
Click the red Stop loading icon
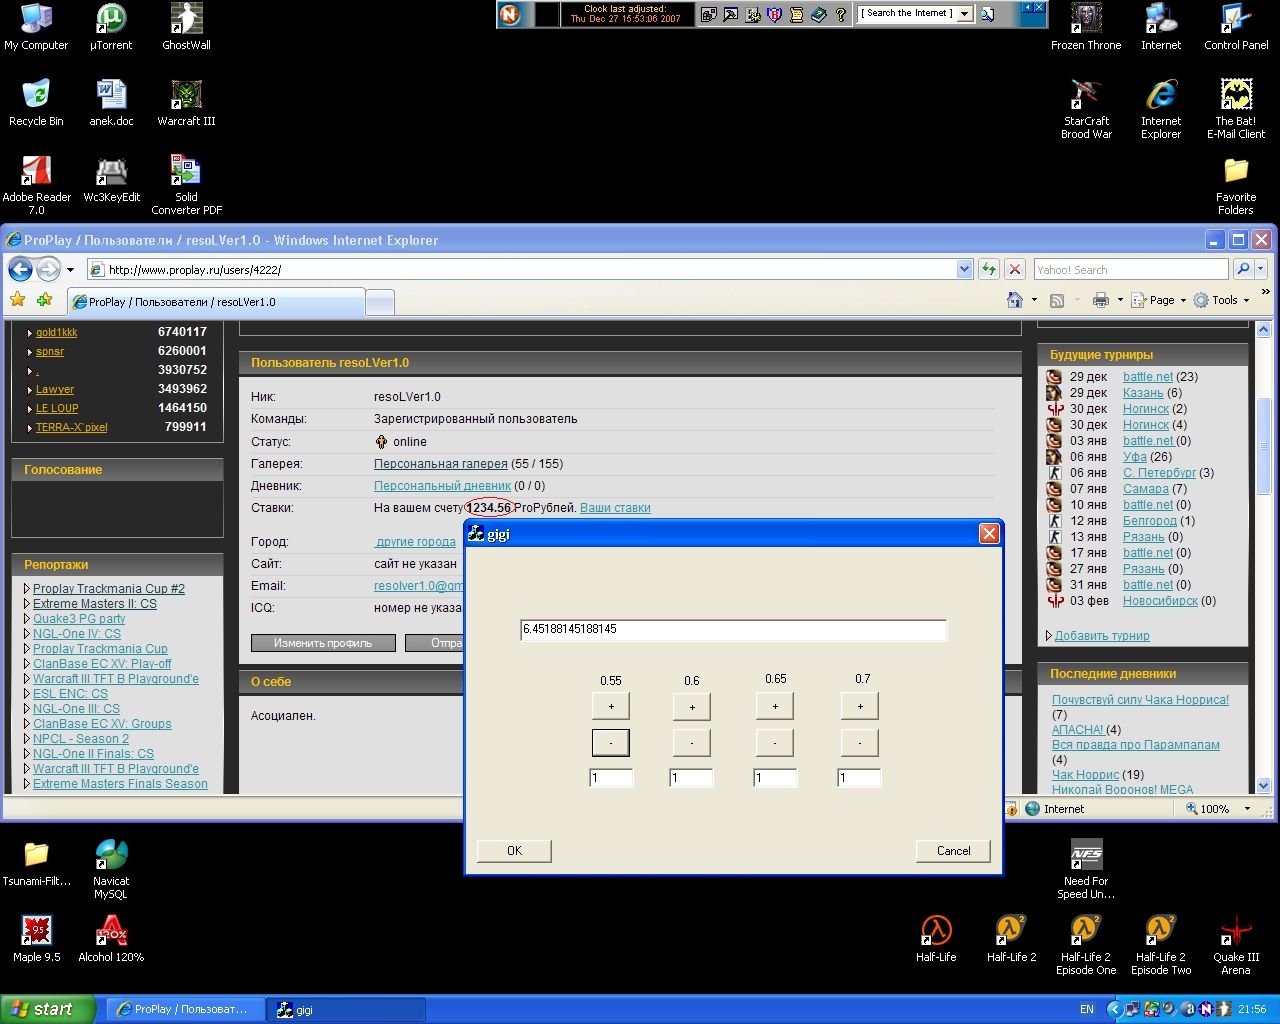pyautogui.click(x=1015, y=269)
